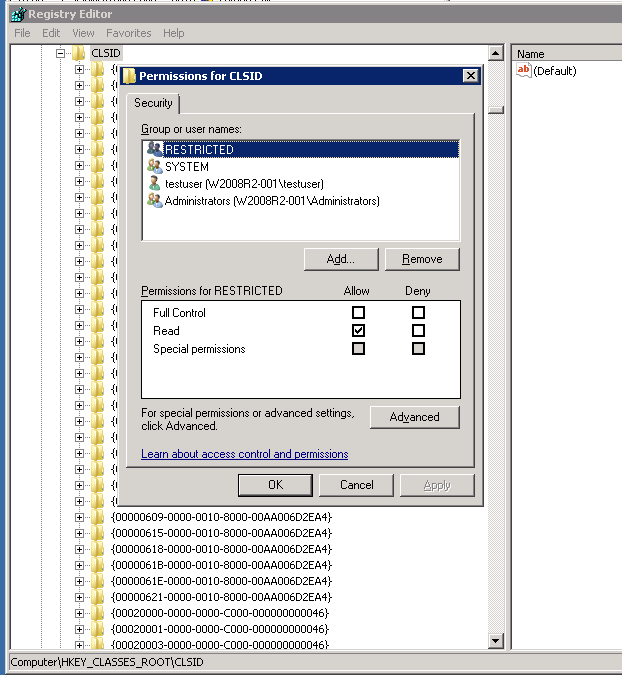The image size is (622, 675).
Task: Click the tree scrollbar down arrow
Action: (495, 640)
